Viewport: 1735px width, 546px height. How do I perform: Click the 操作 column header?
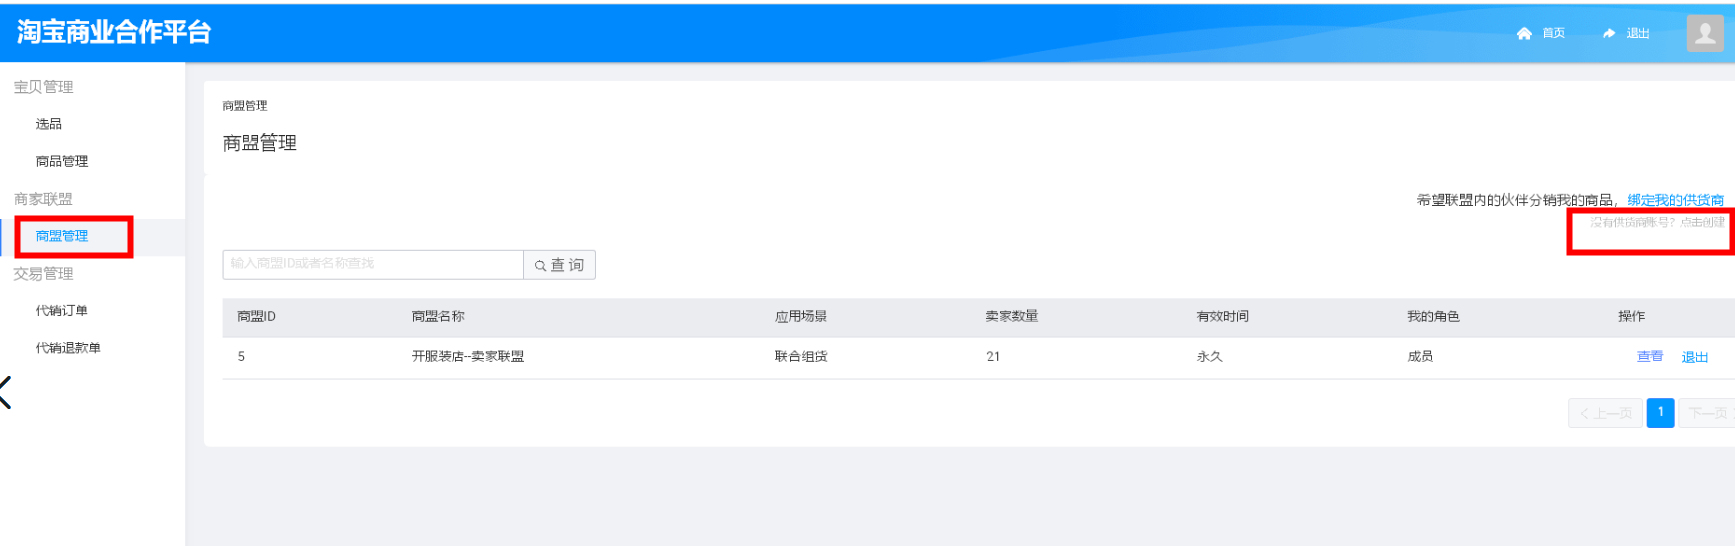[1632, 317]
